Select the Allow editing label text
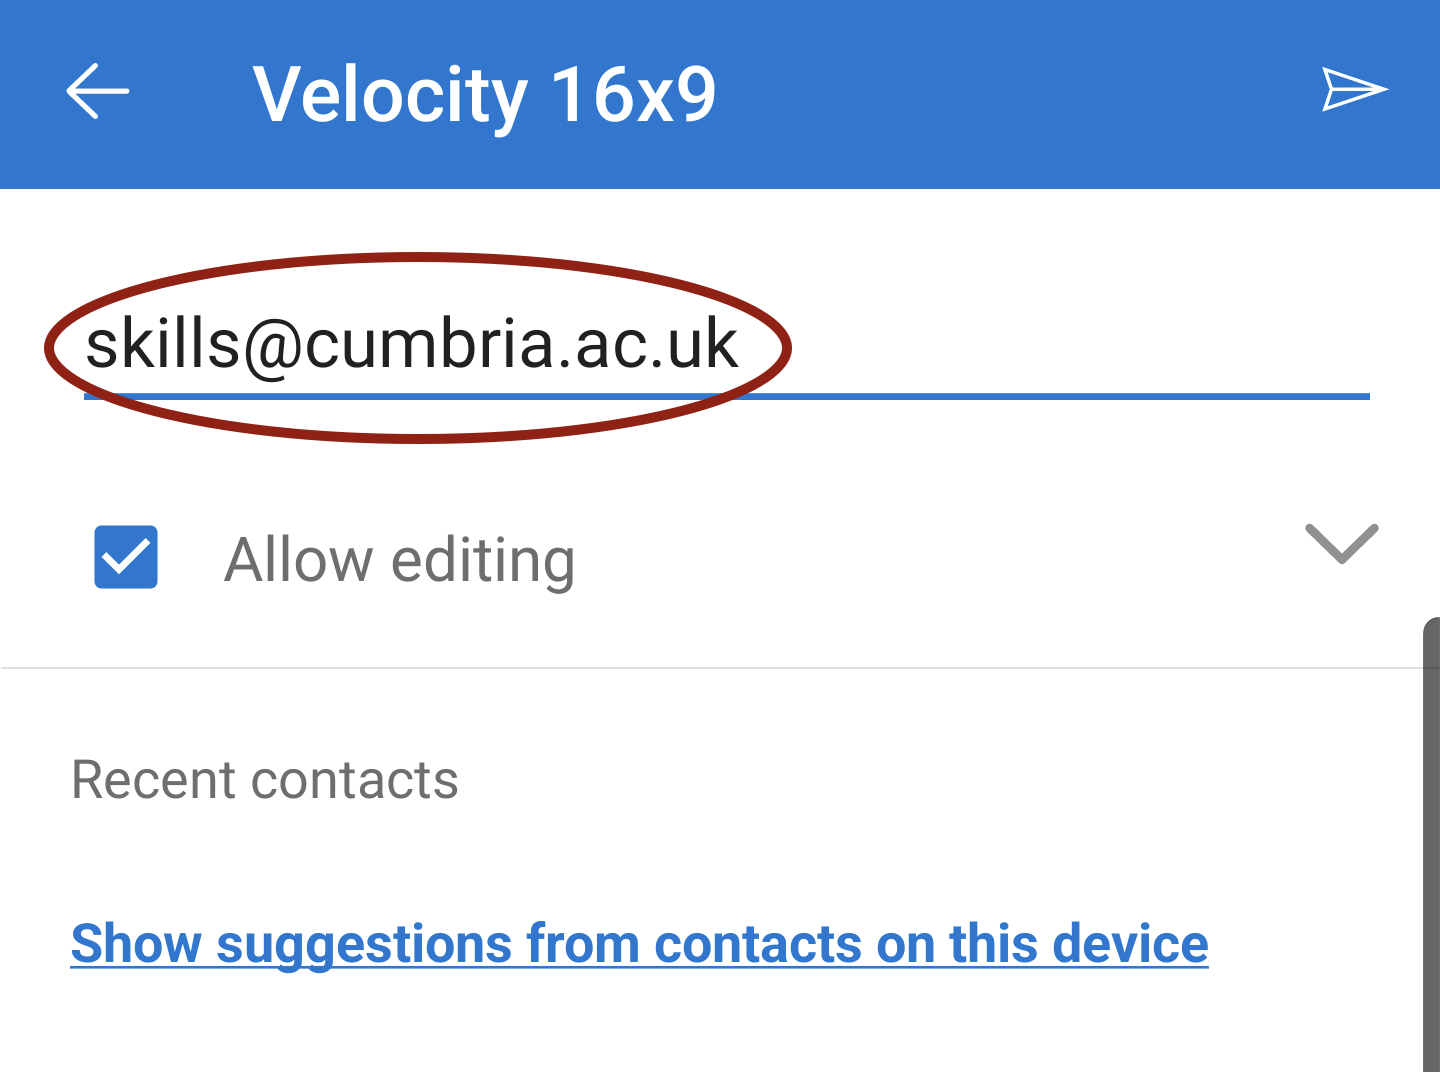The image size is (1440, 1072). point(399,559)
